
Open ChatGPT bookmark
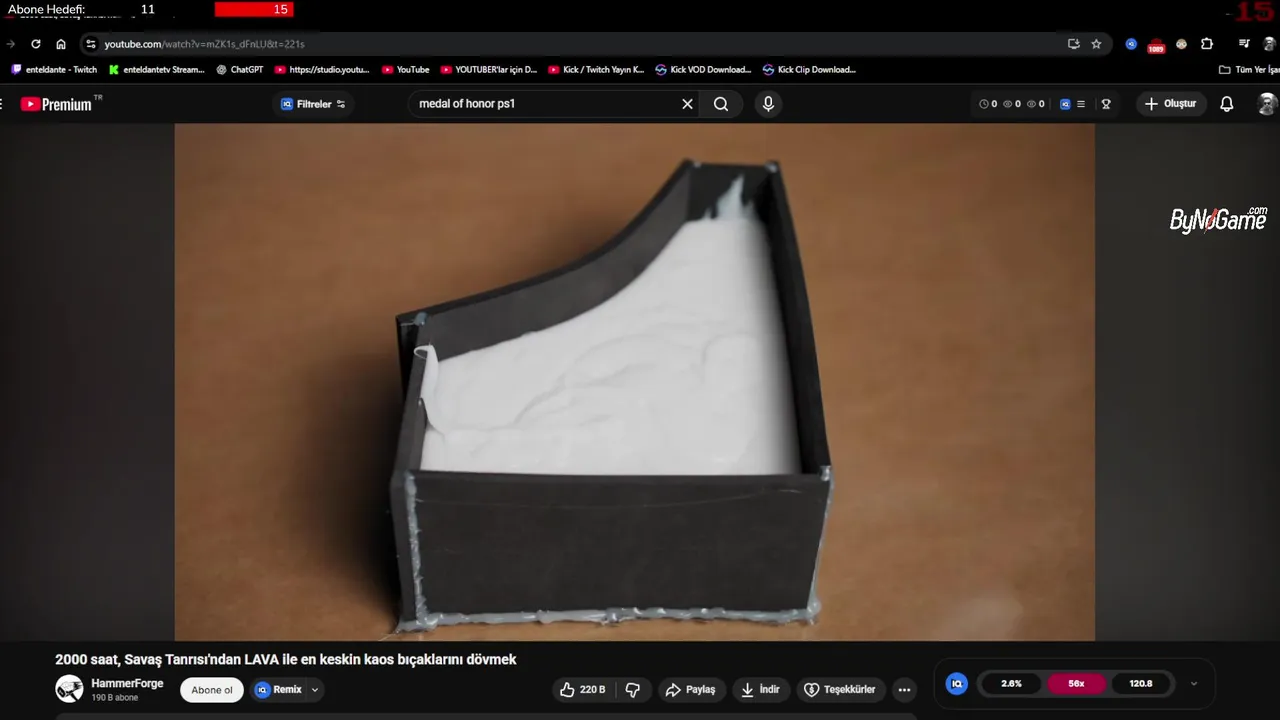point(240,70)
